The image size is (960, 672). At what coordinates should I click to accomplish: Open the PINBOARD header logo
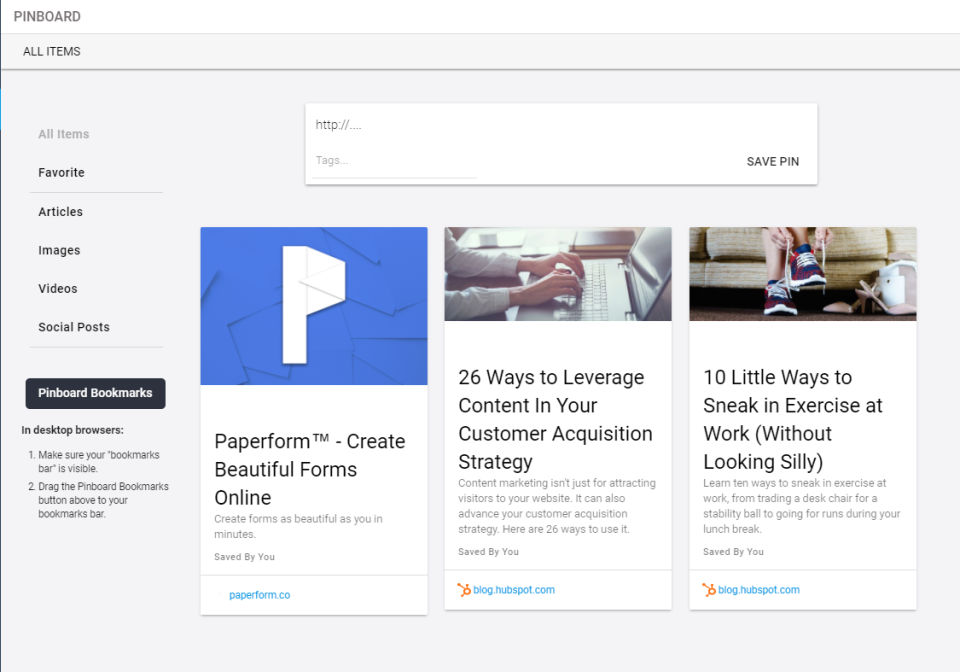pos(47,17)
